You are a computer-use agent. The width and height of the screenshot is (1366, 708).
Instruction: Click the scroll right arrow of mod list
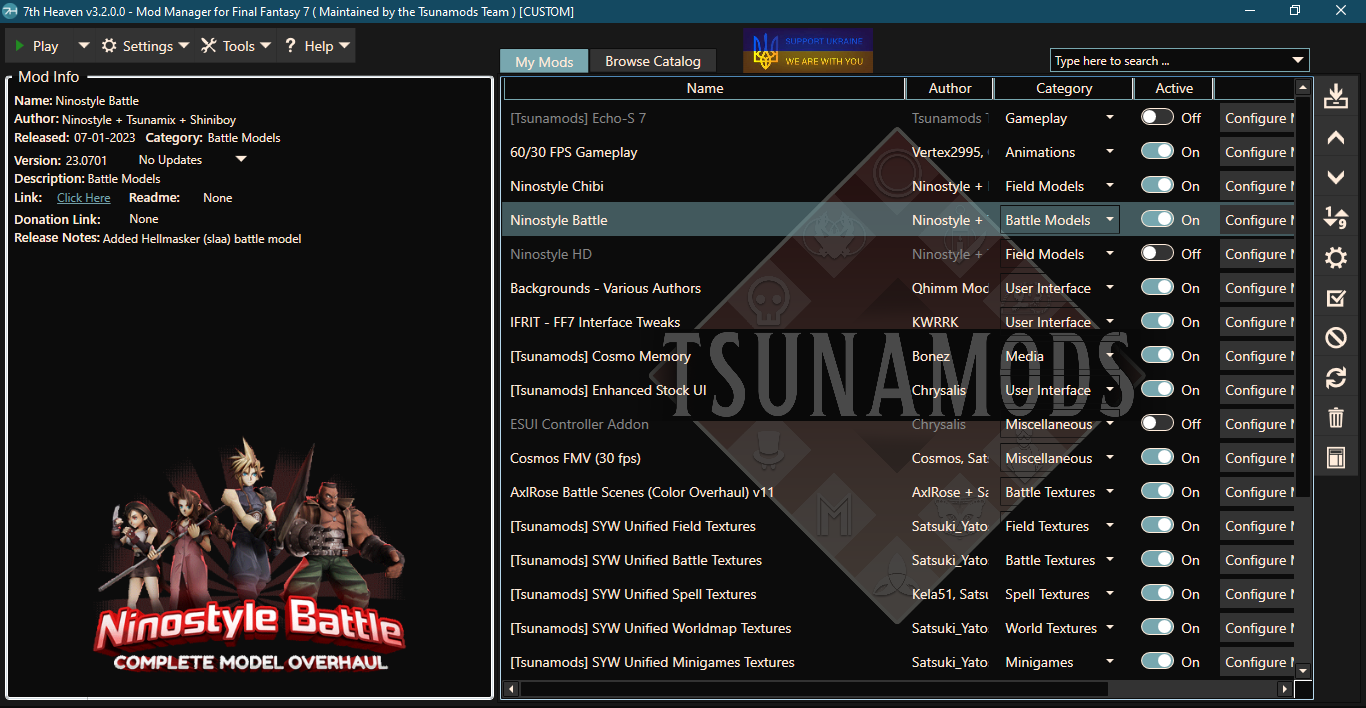point(1285,689)
